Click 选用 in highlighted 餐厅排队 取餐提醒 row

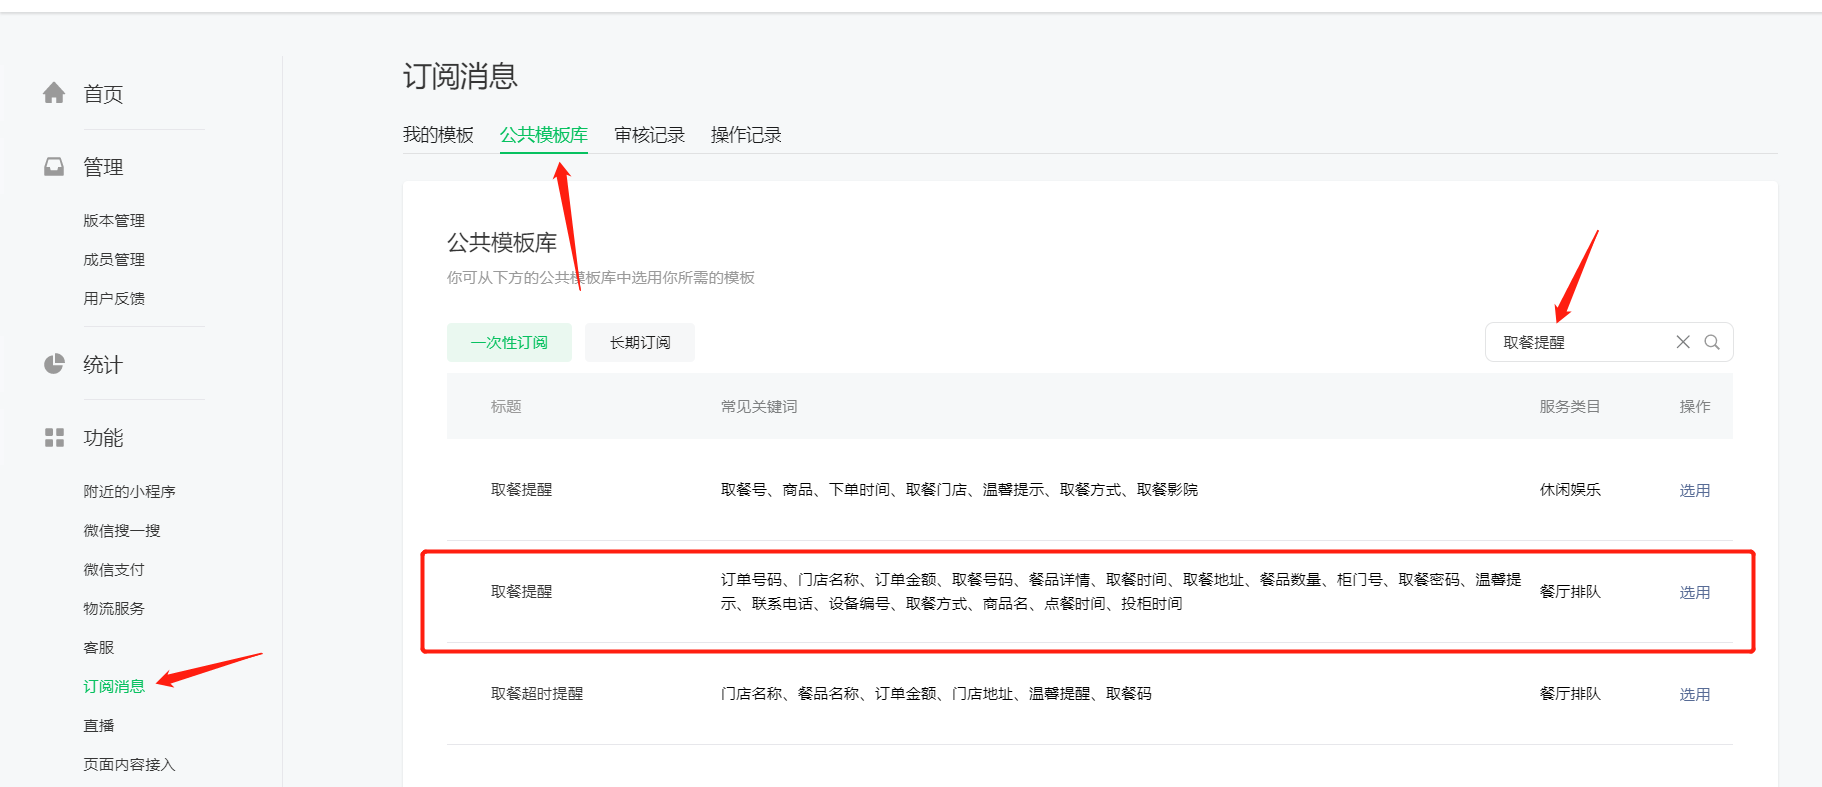[1694, 592]
